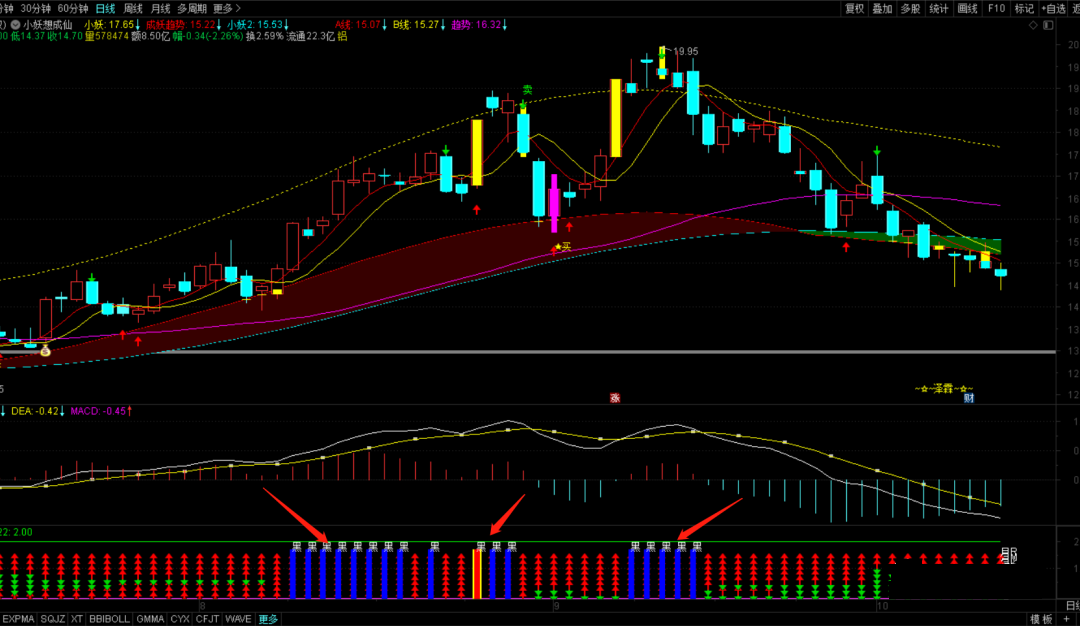
Task: Select the 周线 weekly chart tab
Action: [x=133, y=8]
